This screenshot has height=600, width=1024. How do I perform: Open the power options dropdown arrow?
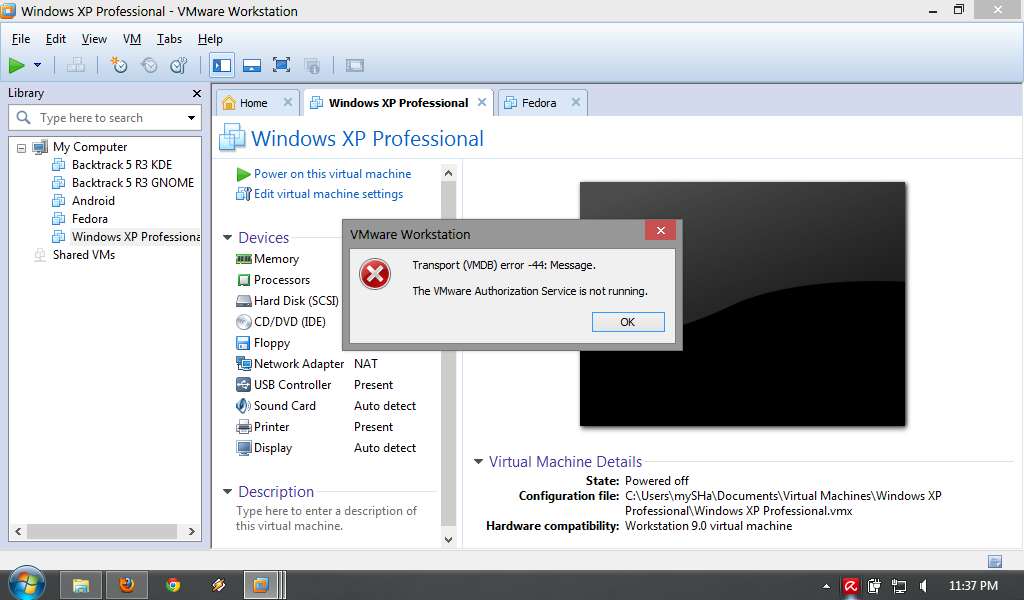[x=37, y=65]
